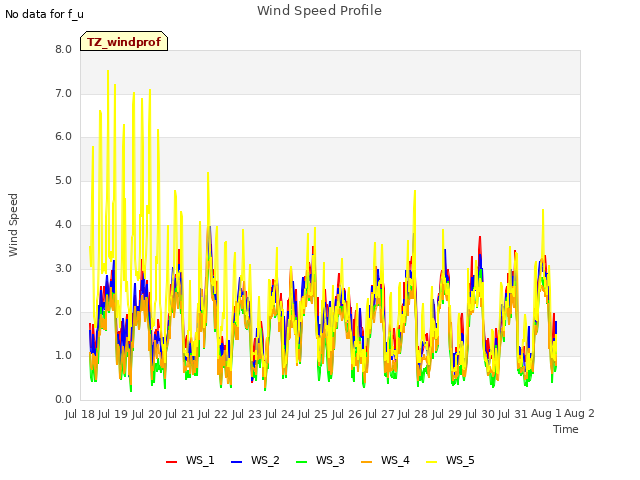
Task: Click the Jul 26 x-axis date label
Action: tap(346, 414)
